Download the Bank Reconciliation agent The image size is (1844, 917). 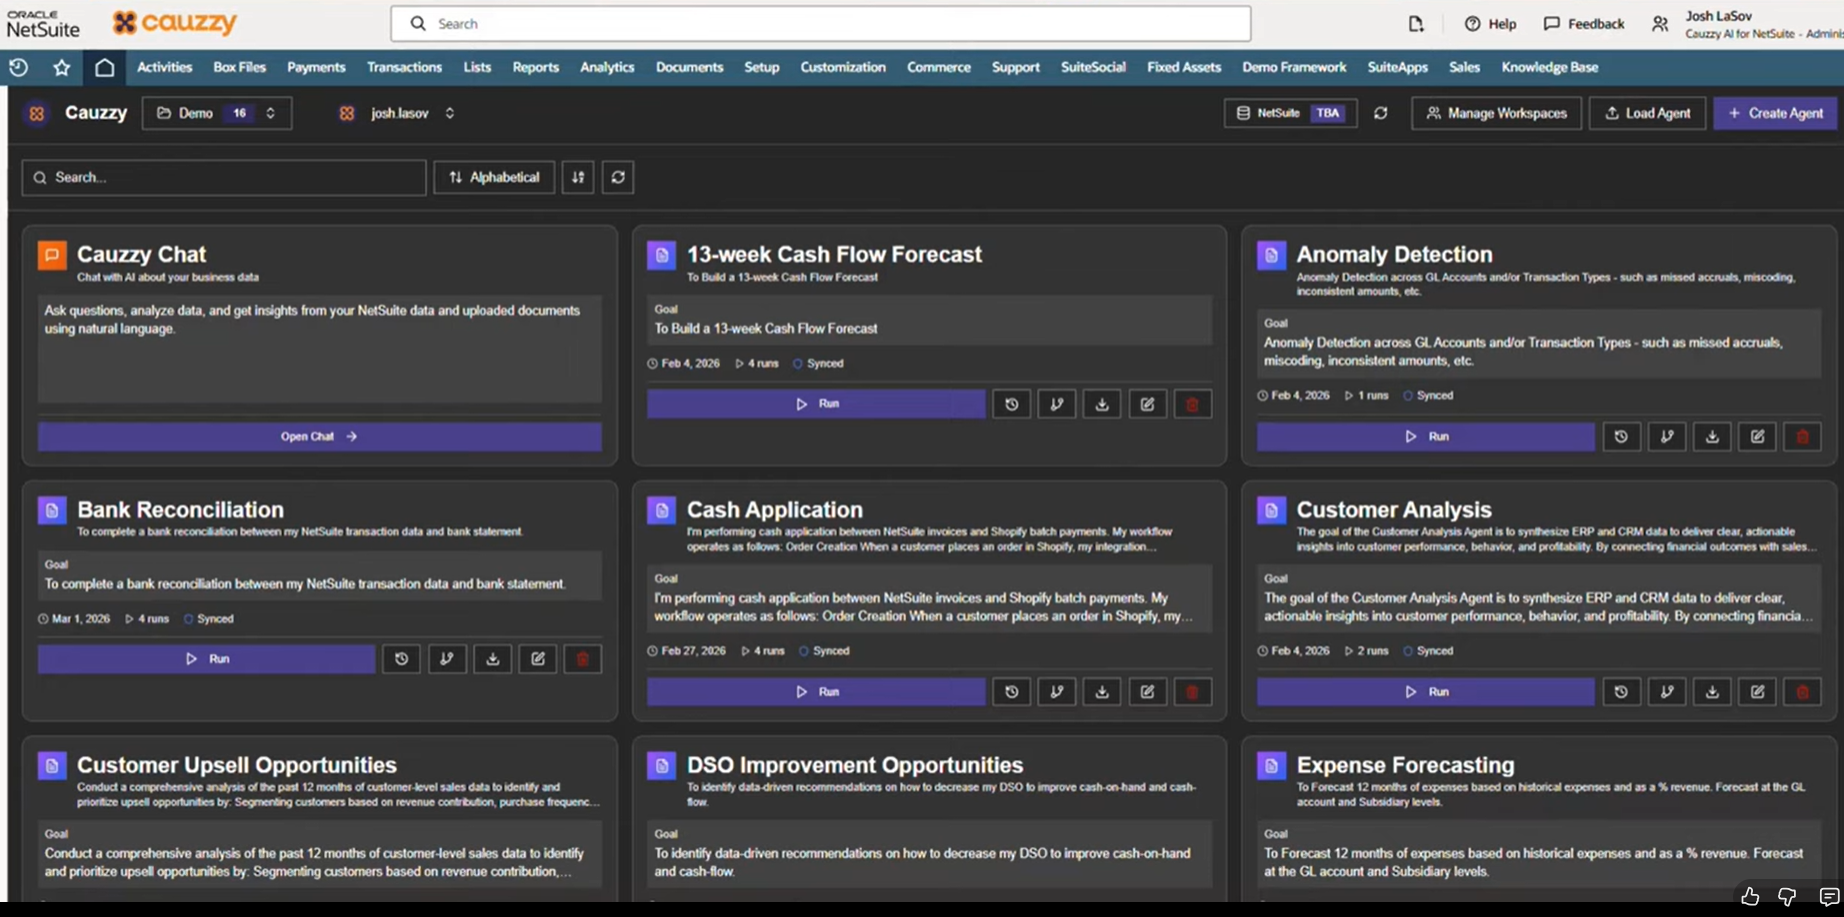[492, 659]
